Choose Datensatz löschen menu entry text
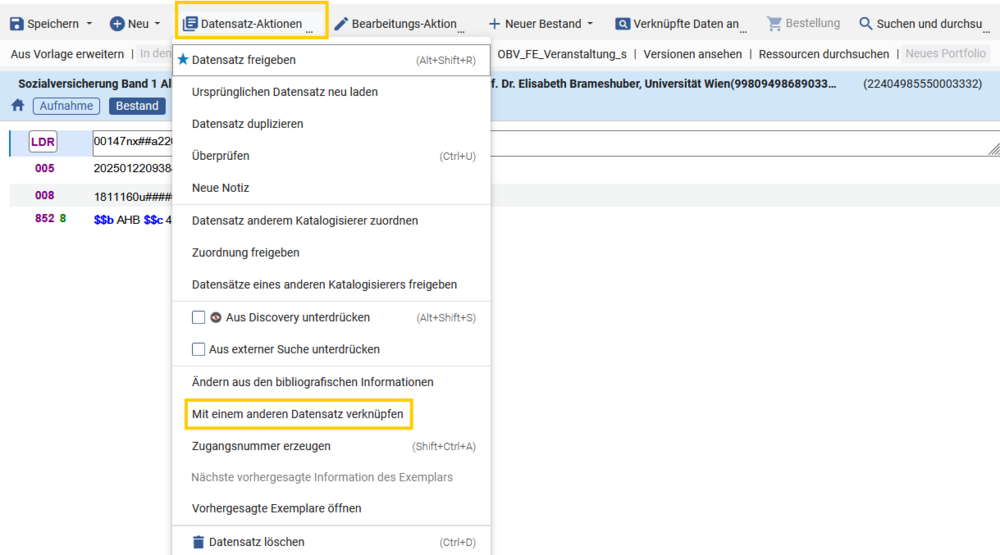 click(256, 542)
